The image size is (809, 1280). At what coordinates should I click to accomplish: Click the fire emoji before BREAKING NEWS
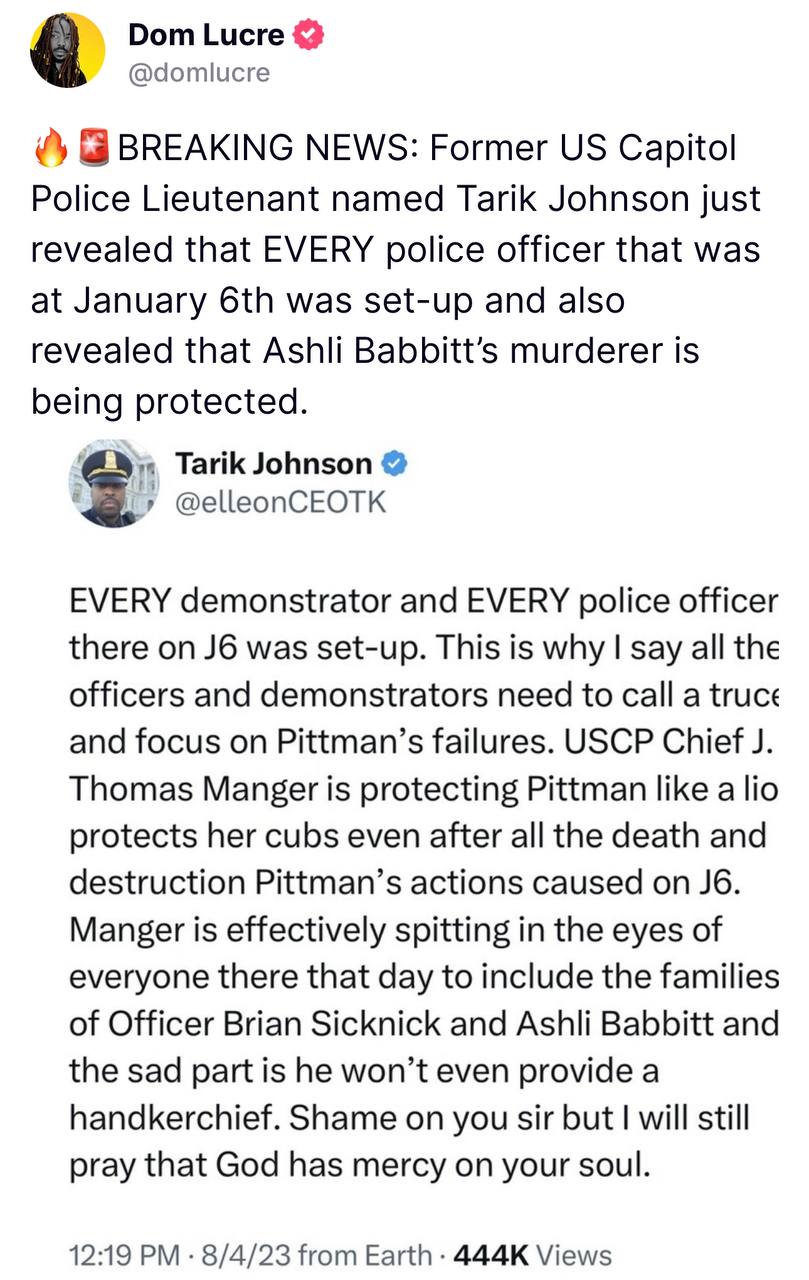[50, 148]
